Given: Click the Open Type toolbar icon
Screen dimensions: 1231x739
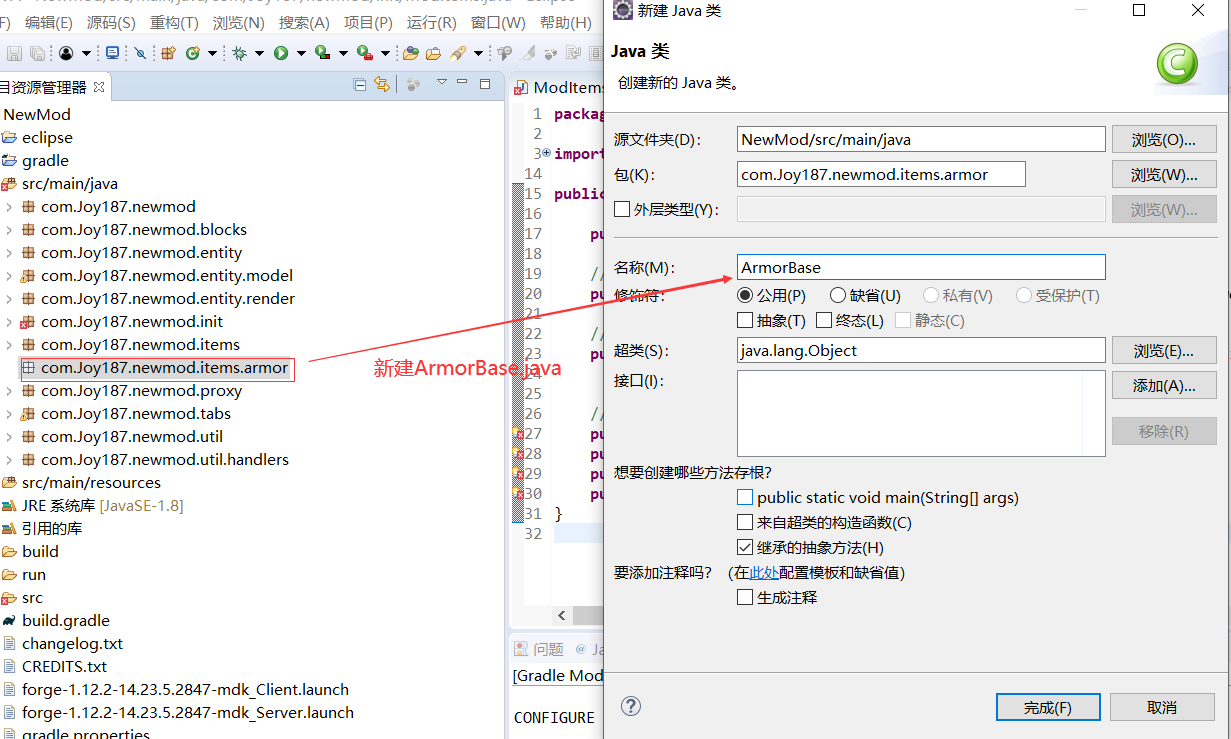Looking at the screenshot, I should pos(410,53).
